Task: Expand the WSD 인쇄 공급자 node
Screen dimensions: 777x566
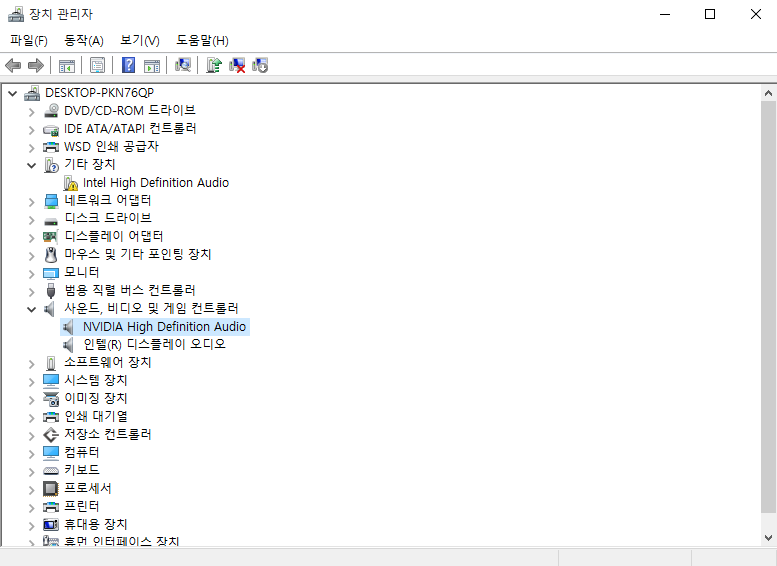Action: click(32, 148)
